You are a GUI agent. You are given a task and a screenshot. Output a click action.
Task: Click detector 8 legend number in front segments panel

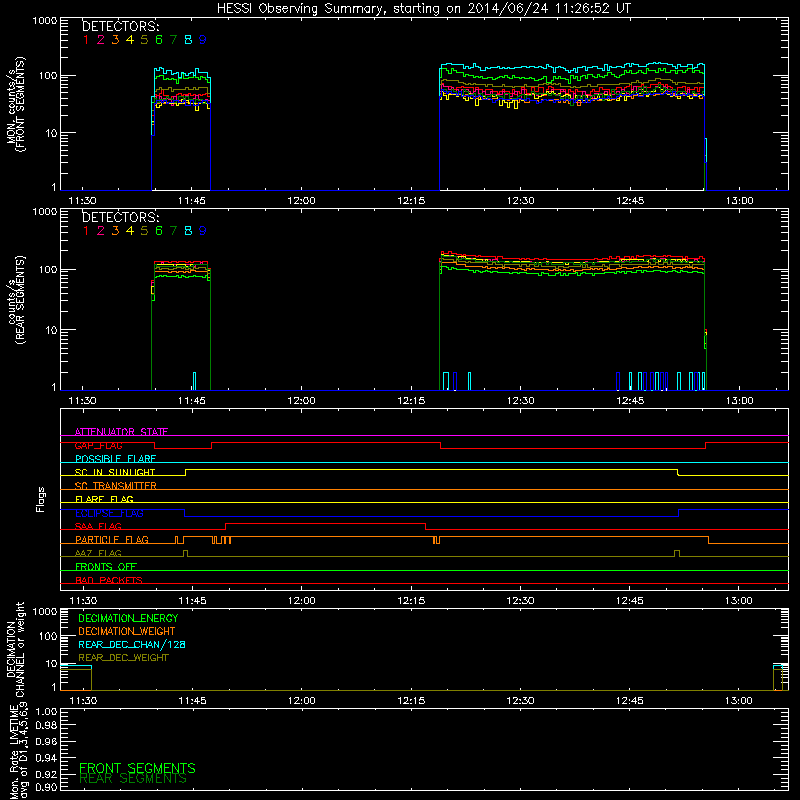click(x=188, y=40)
